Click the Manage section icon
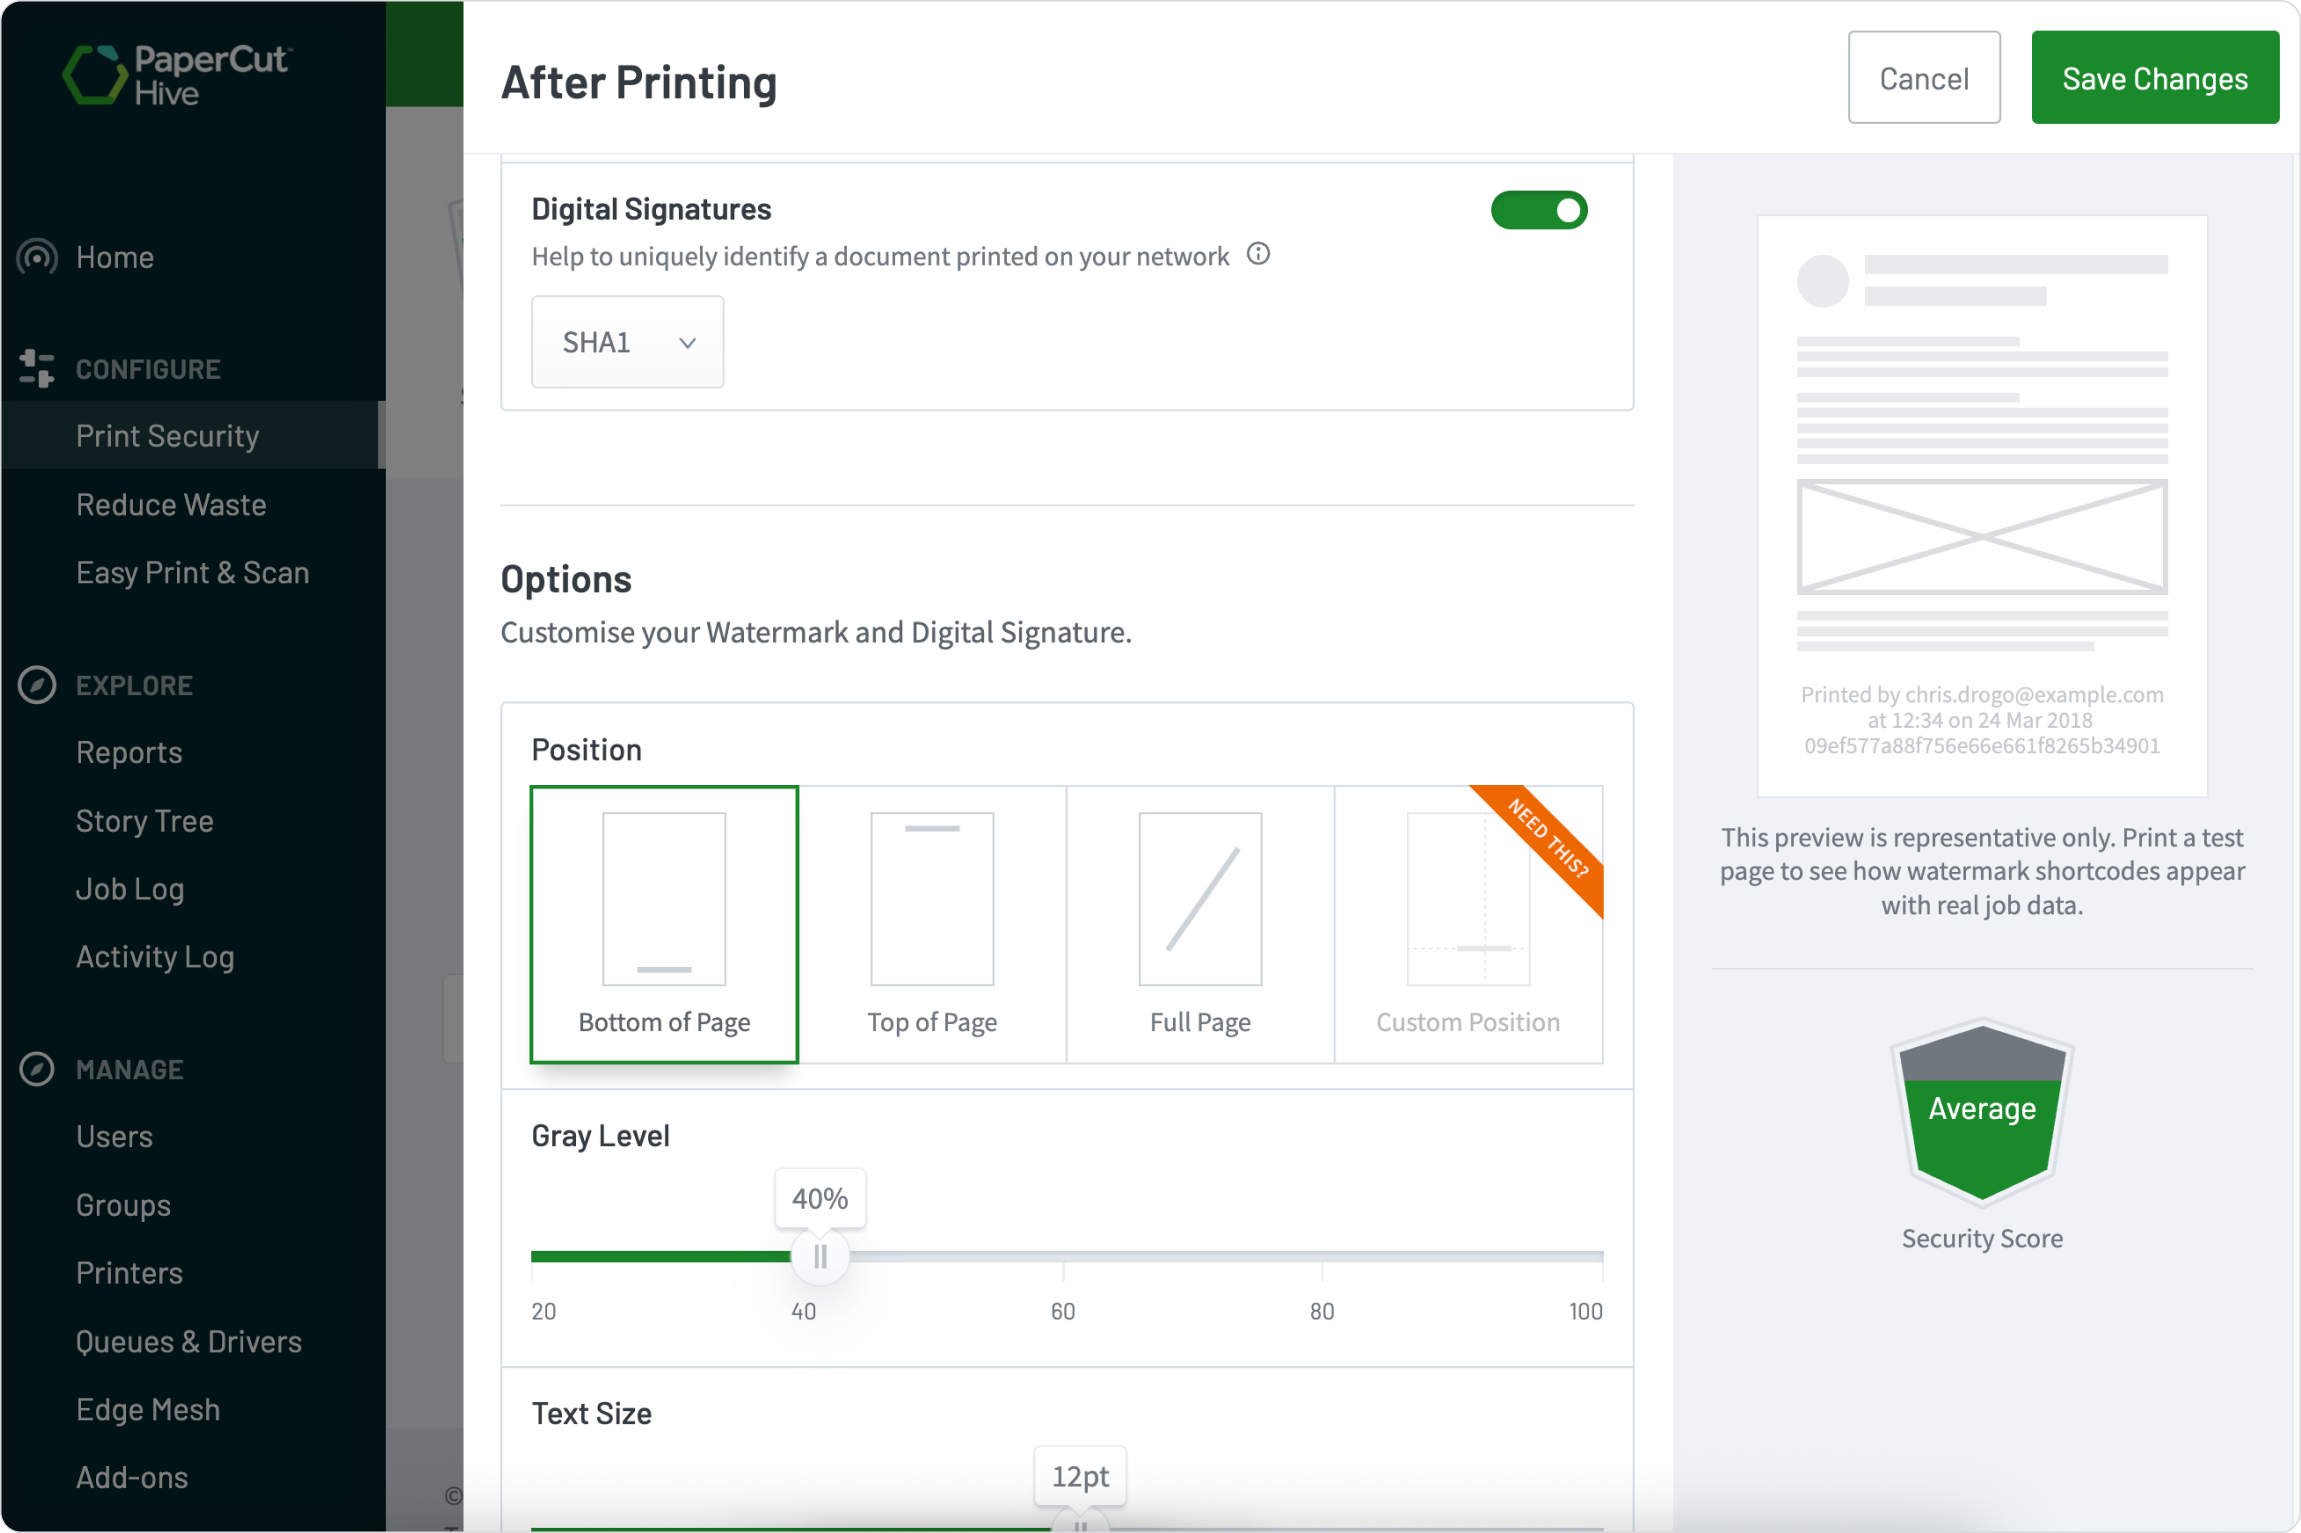2301x1533 pixels. (36, 1068)
